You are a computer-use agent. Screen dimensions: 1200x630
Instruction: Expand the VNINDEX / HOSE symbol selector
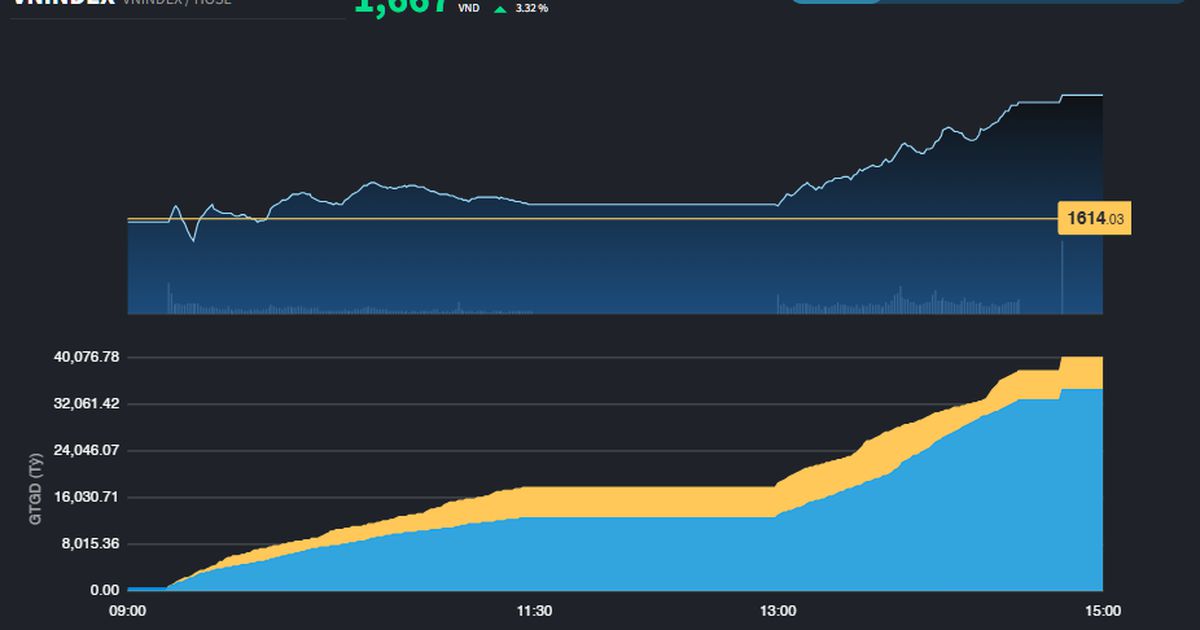(175, 5)
